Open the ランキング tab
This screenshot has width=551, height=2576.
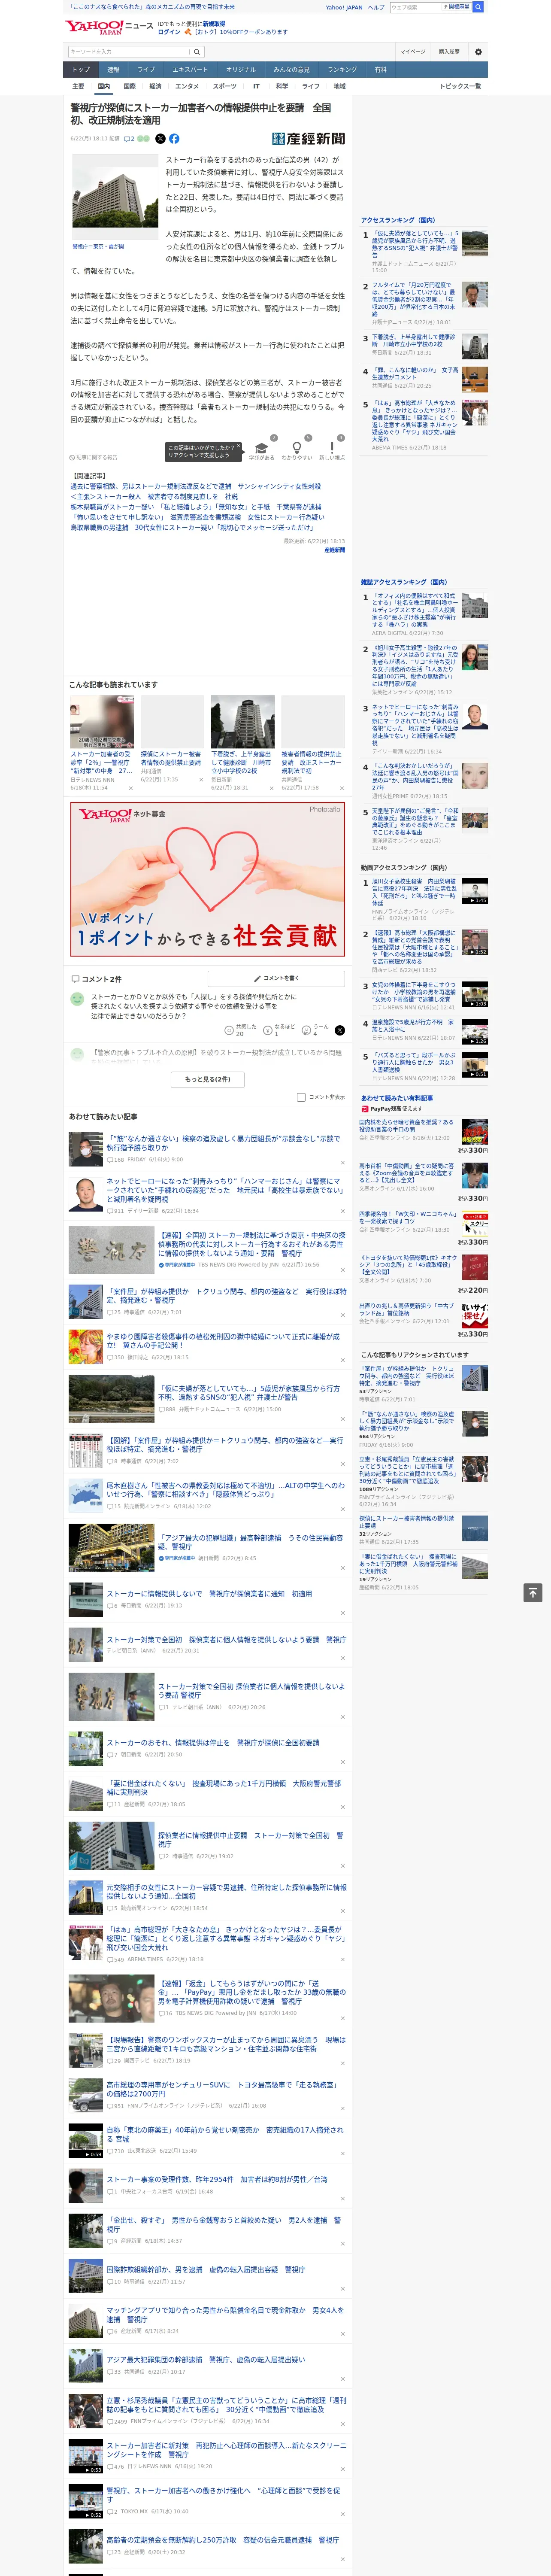[342, 70]
